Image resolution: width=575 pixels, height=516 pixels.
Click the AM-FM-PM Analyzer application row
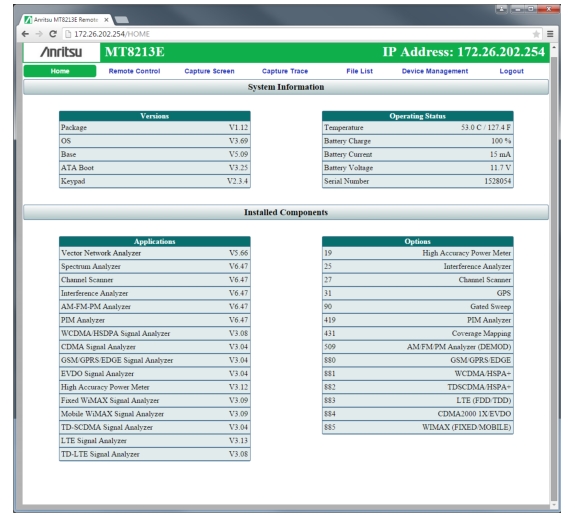[x=155, y=307]
